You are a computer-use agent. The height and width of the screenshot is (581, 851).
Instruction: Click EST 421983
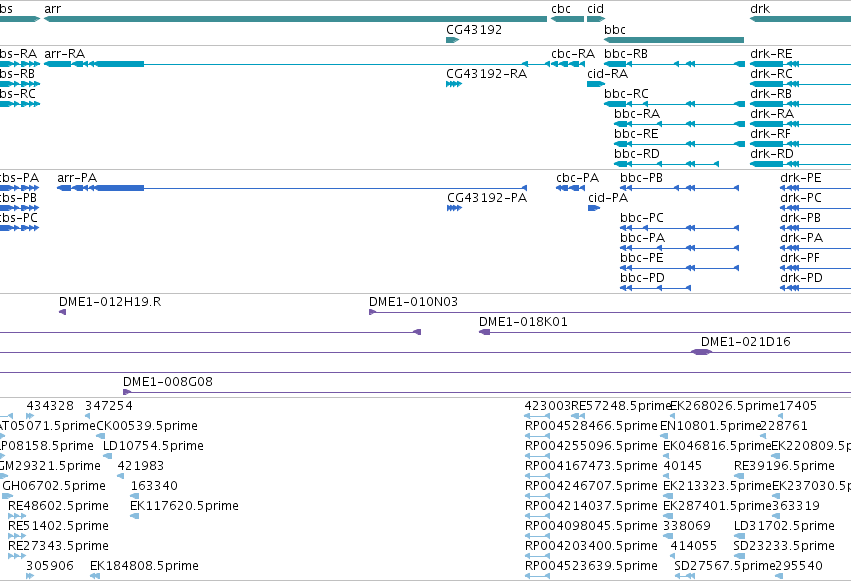coord(120,476)
